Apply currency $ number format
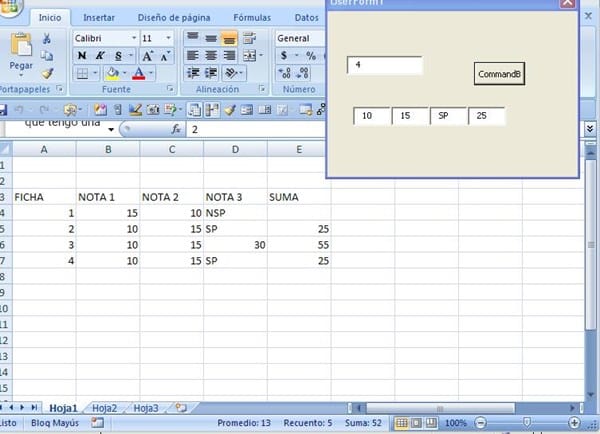The width and height of the screenshot is (600, 434). 284,56
